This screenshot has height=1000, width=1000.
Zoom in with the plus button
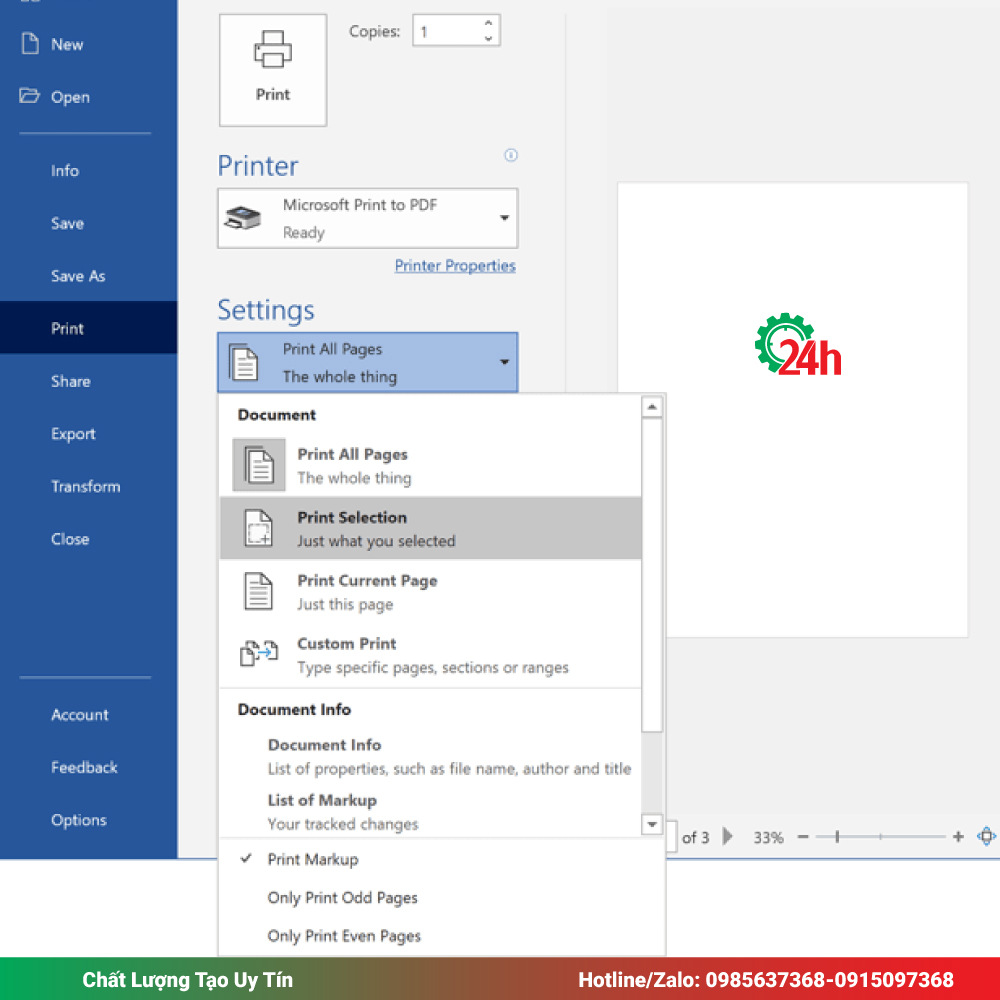tap(958, 837)
